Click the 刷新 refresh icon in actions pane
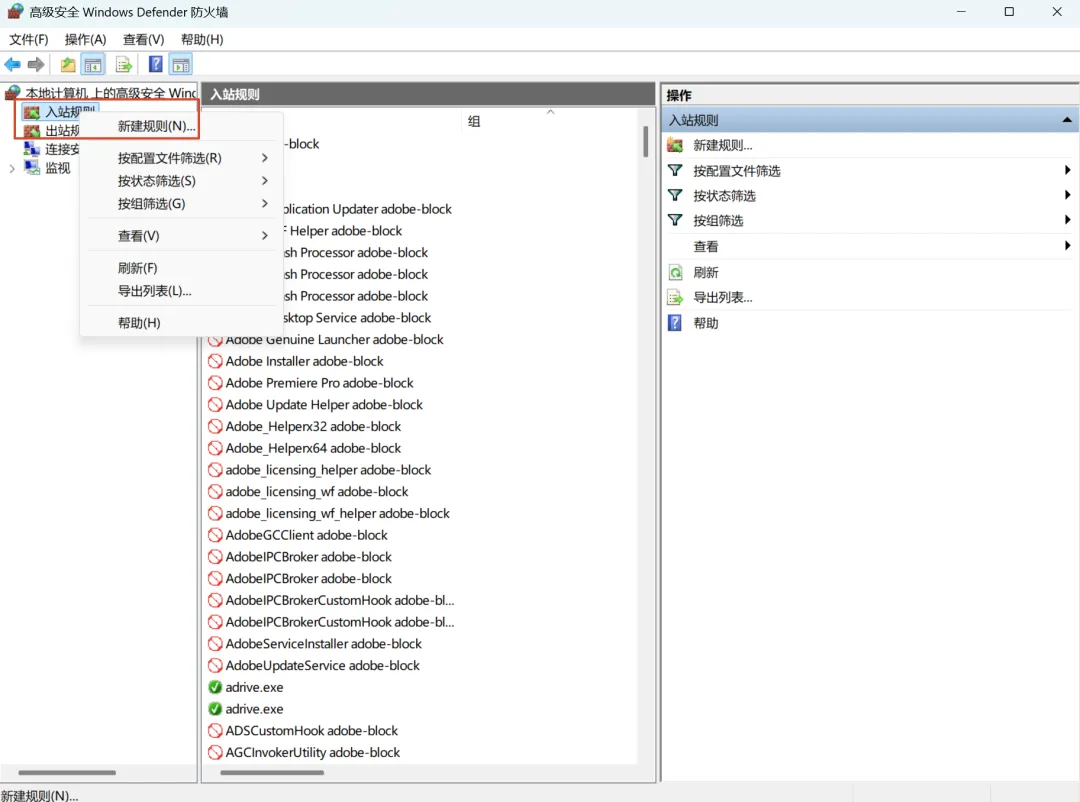1080x802 pixels. (x=675, y=272)
